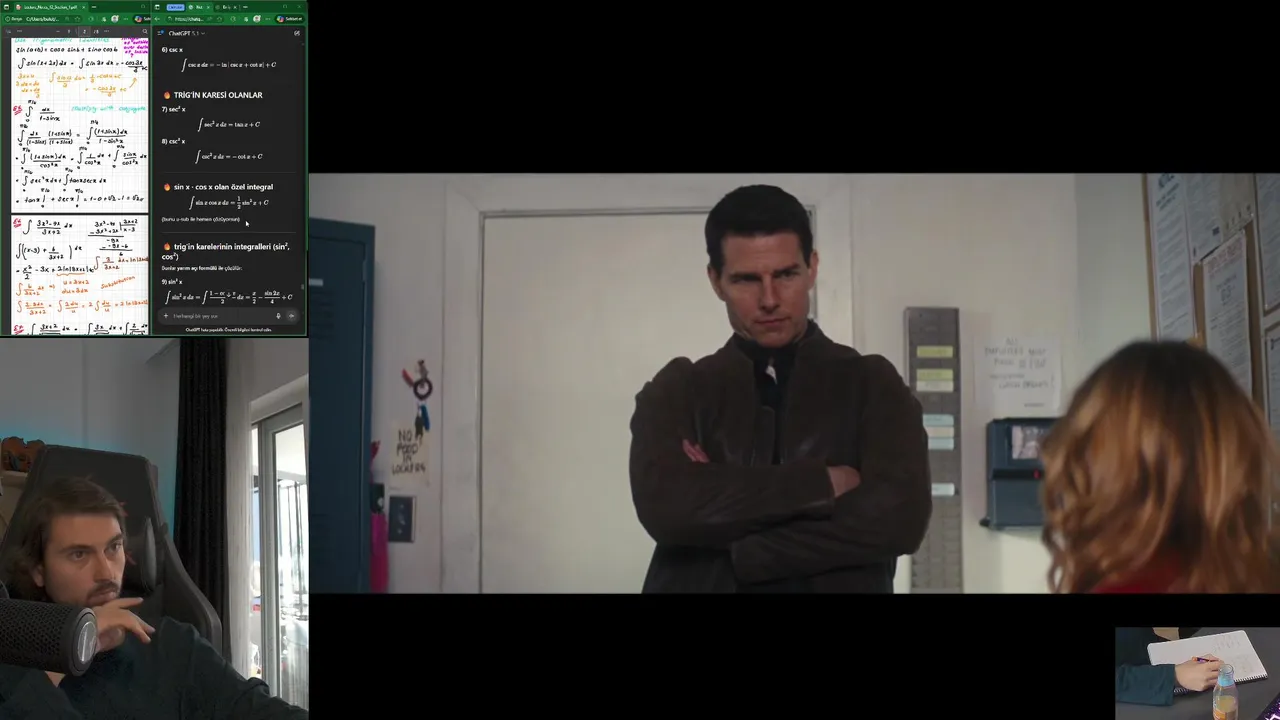
Task: Open profile avatar in PDF browser toolbar
Action: [x=115, y=19]
